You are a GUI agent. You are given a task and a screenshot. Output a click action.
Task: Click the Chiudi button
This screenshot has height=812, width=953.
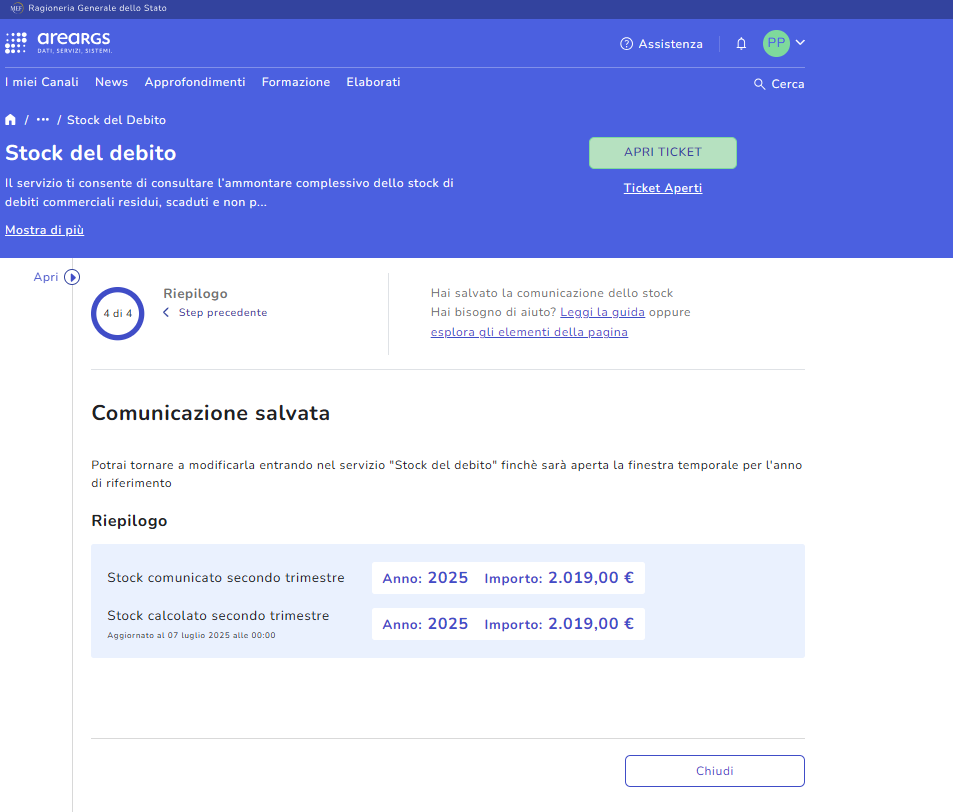click(714, 771)
